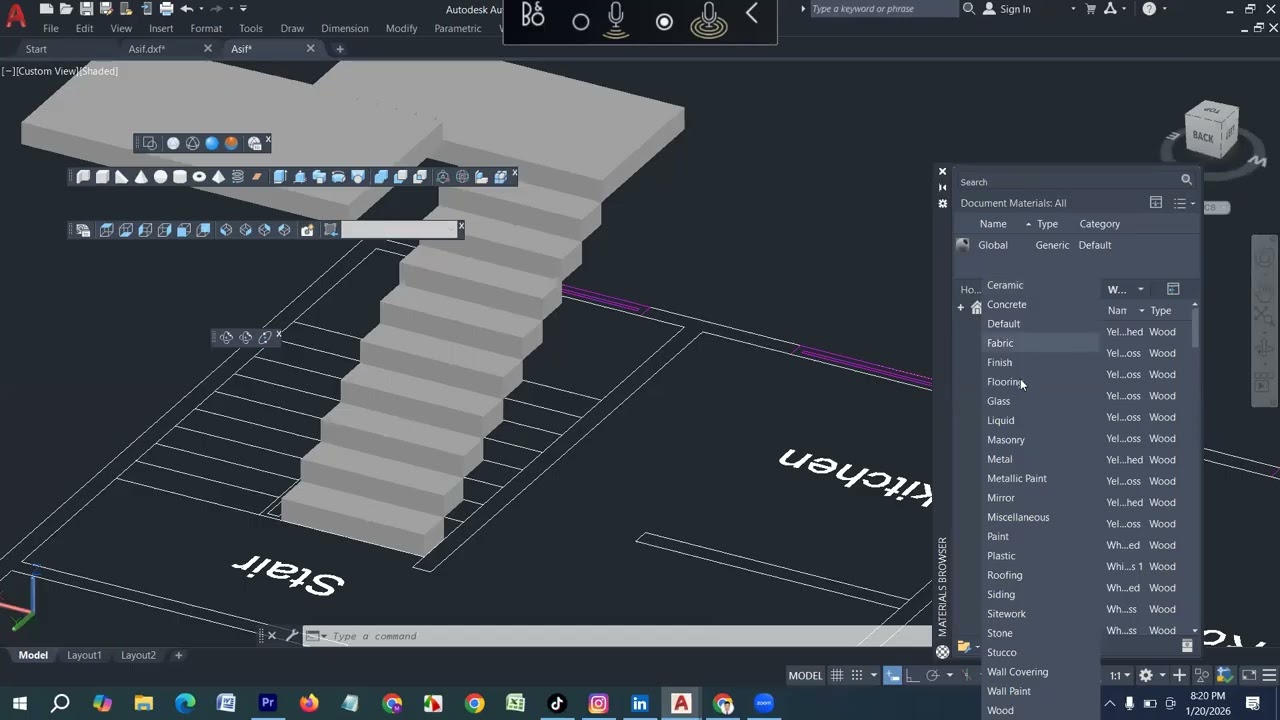Viewport: 1280px width, 720px height.
Task: Select the Box solid tool
Action: pos(102,177)
